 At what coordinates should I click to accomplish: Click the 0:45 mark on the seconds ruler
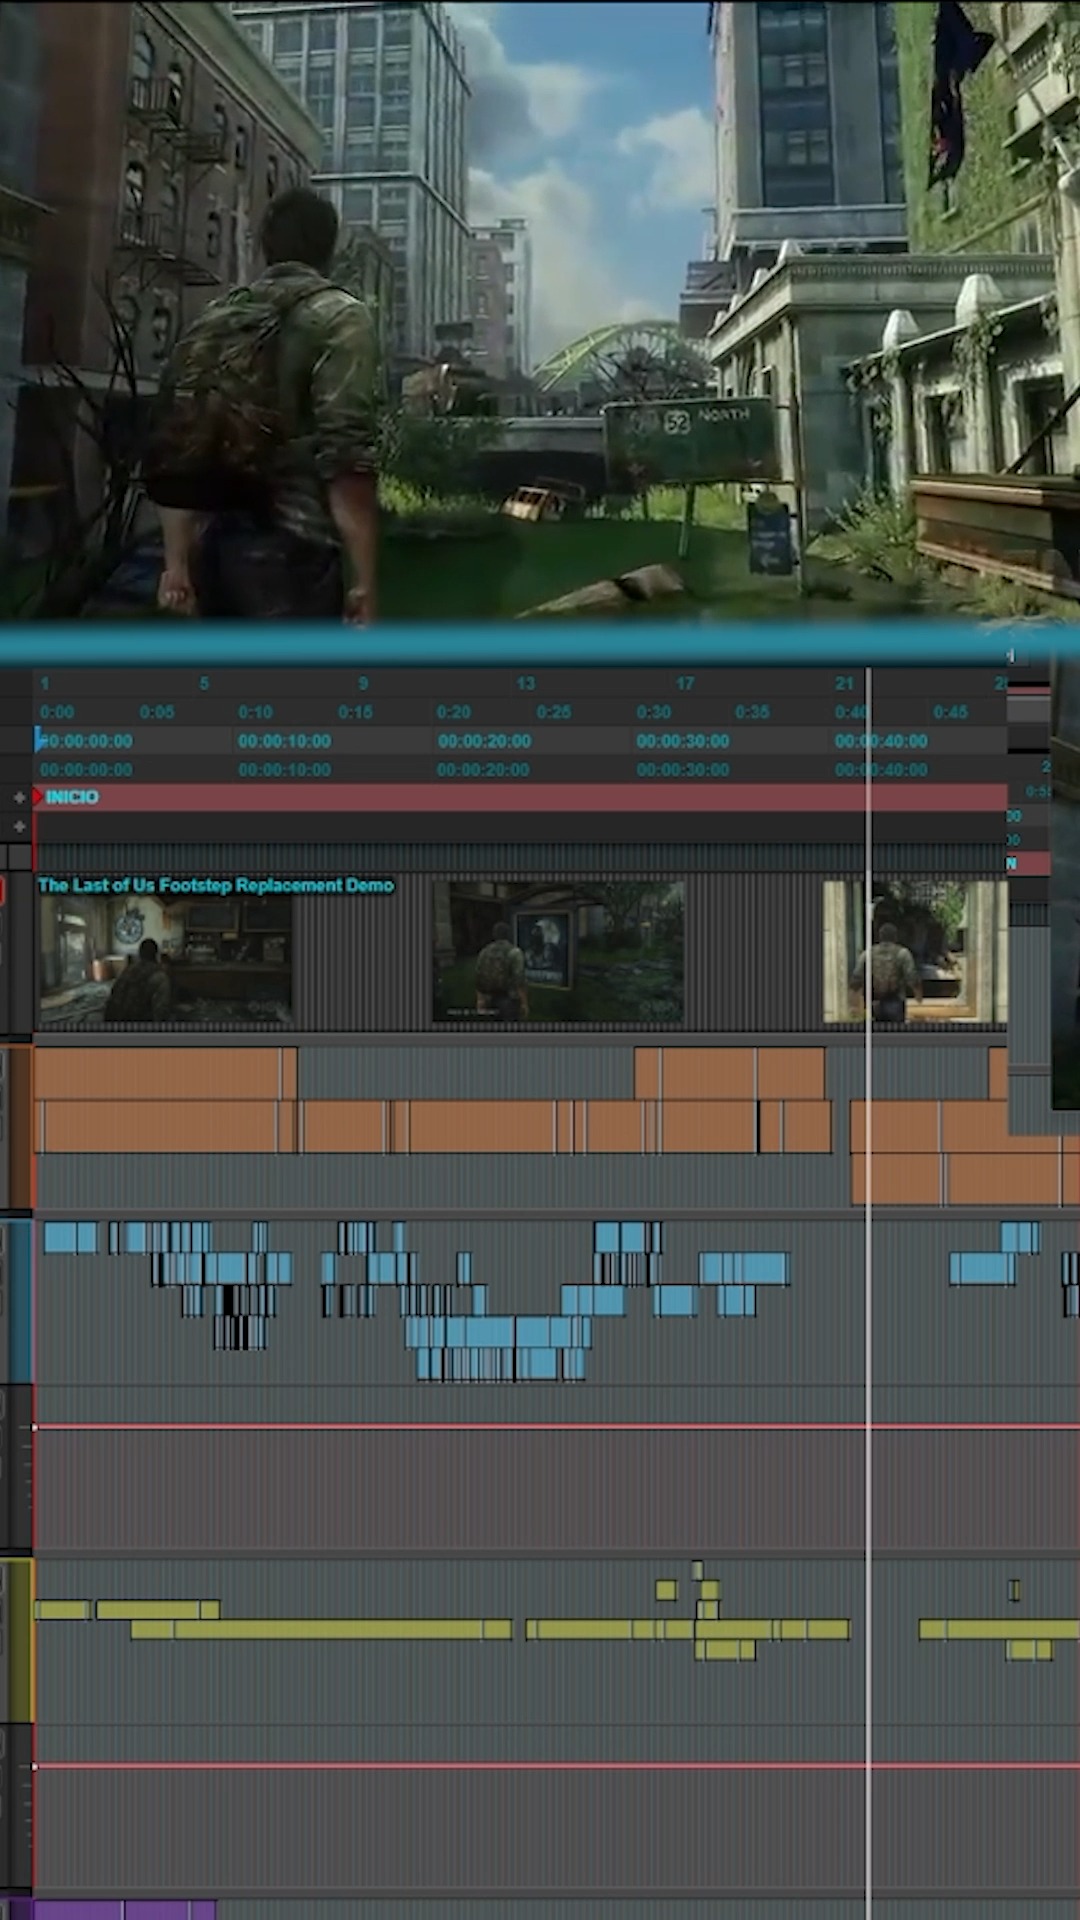pyautogui.click(x=950, y=712)
